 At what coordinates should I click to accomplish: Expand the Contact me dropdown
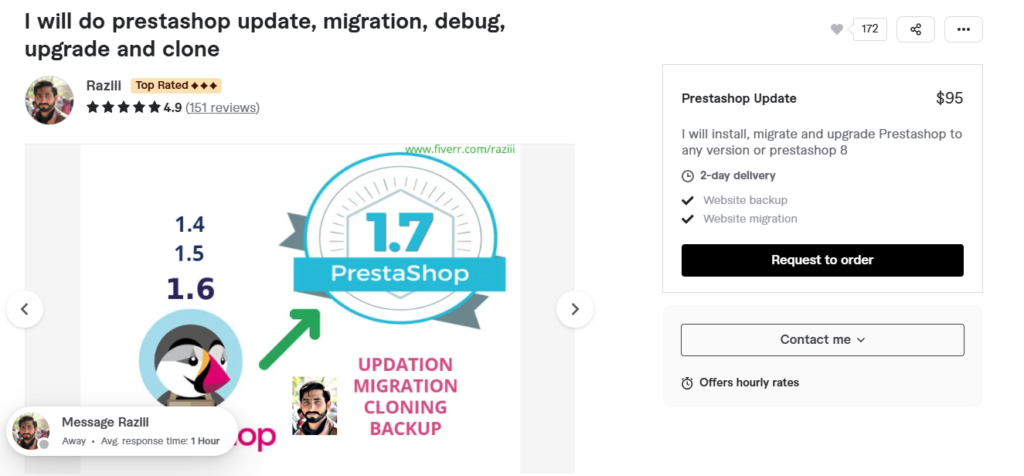tap(822, 340)
